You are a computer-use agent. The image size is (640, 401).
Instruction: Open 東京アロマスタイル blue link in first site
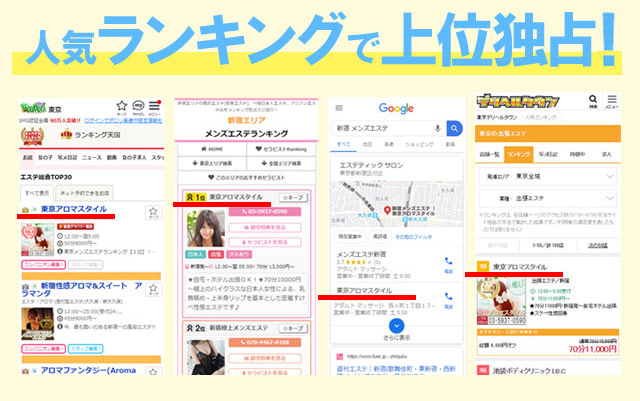[x=74, y=209]
